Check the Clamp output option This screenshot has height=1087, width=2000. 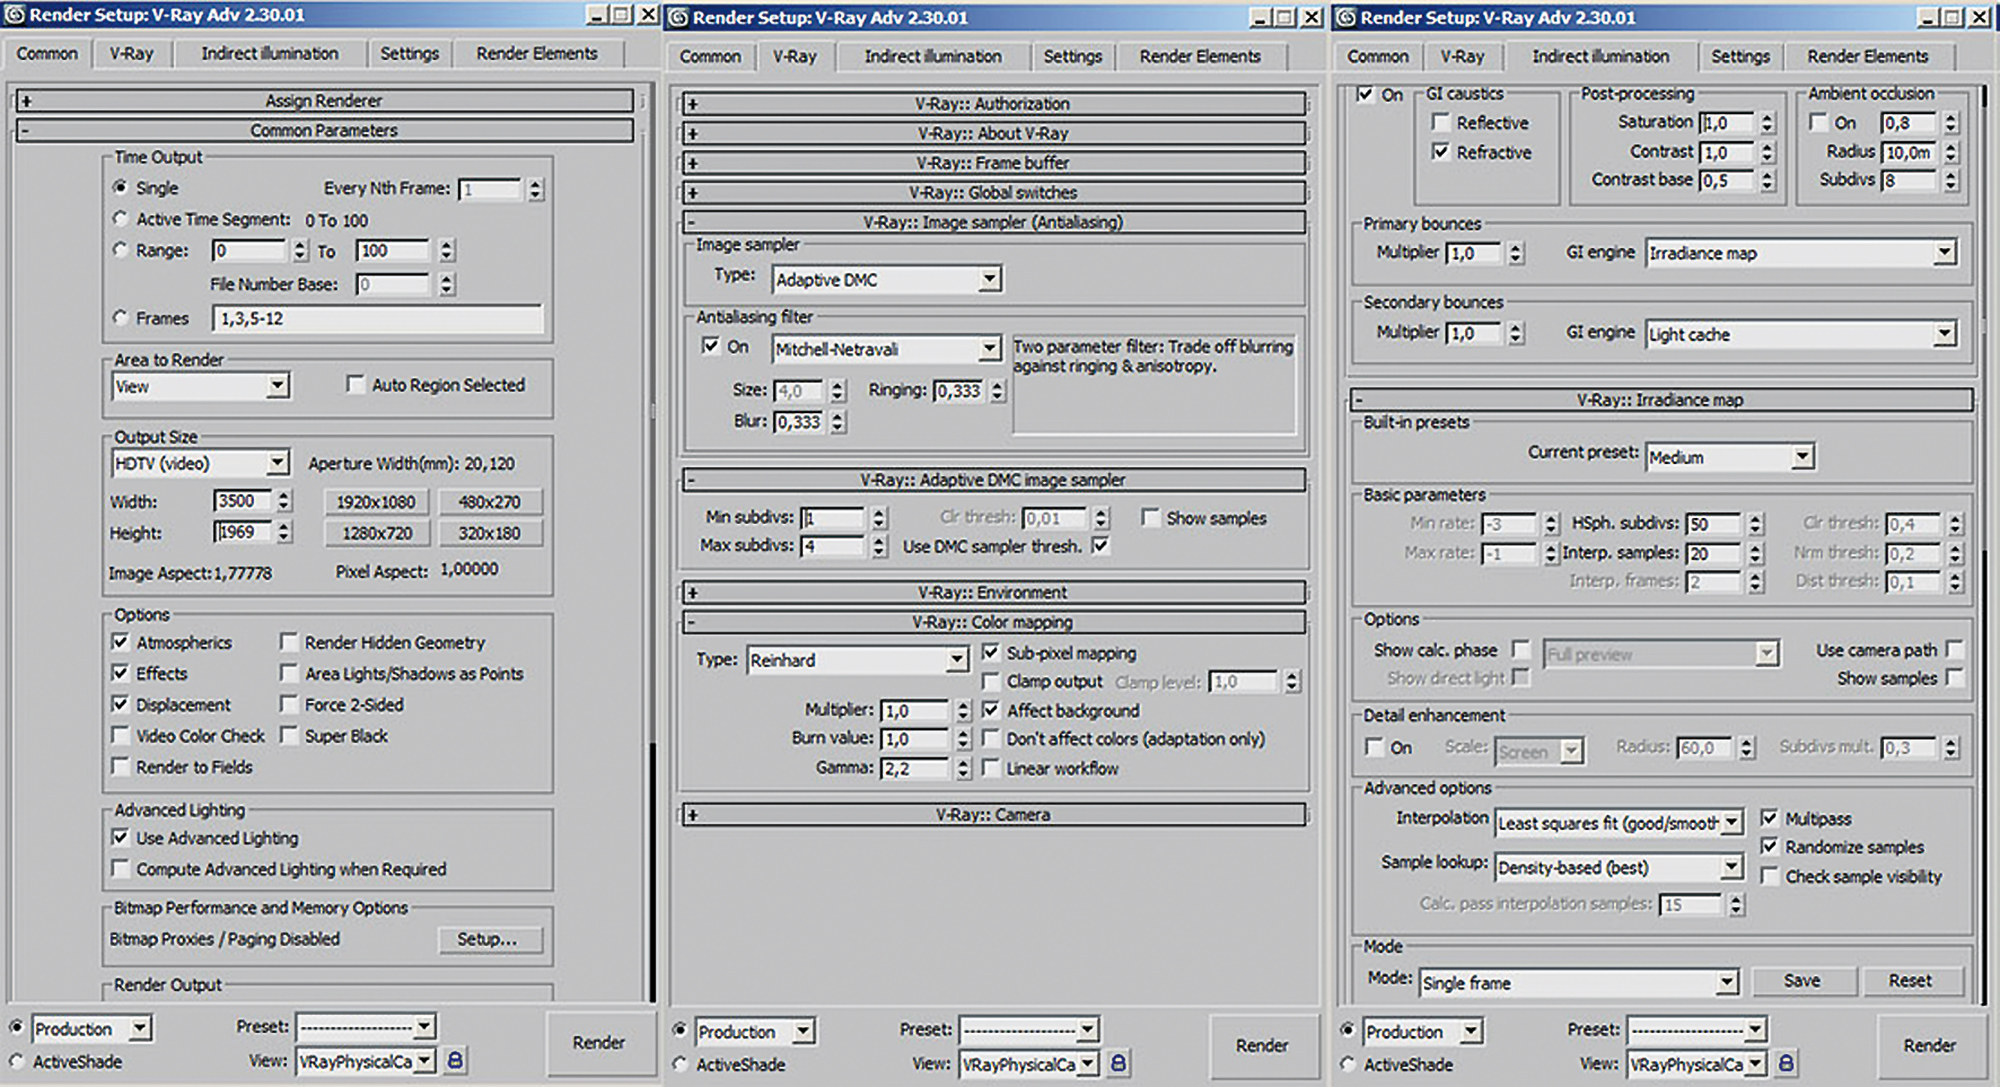tap(991, 681)
